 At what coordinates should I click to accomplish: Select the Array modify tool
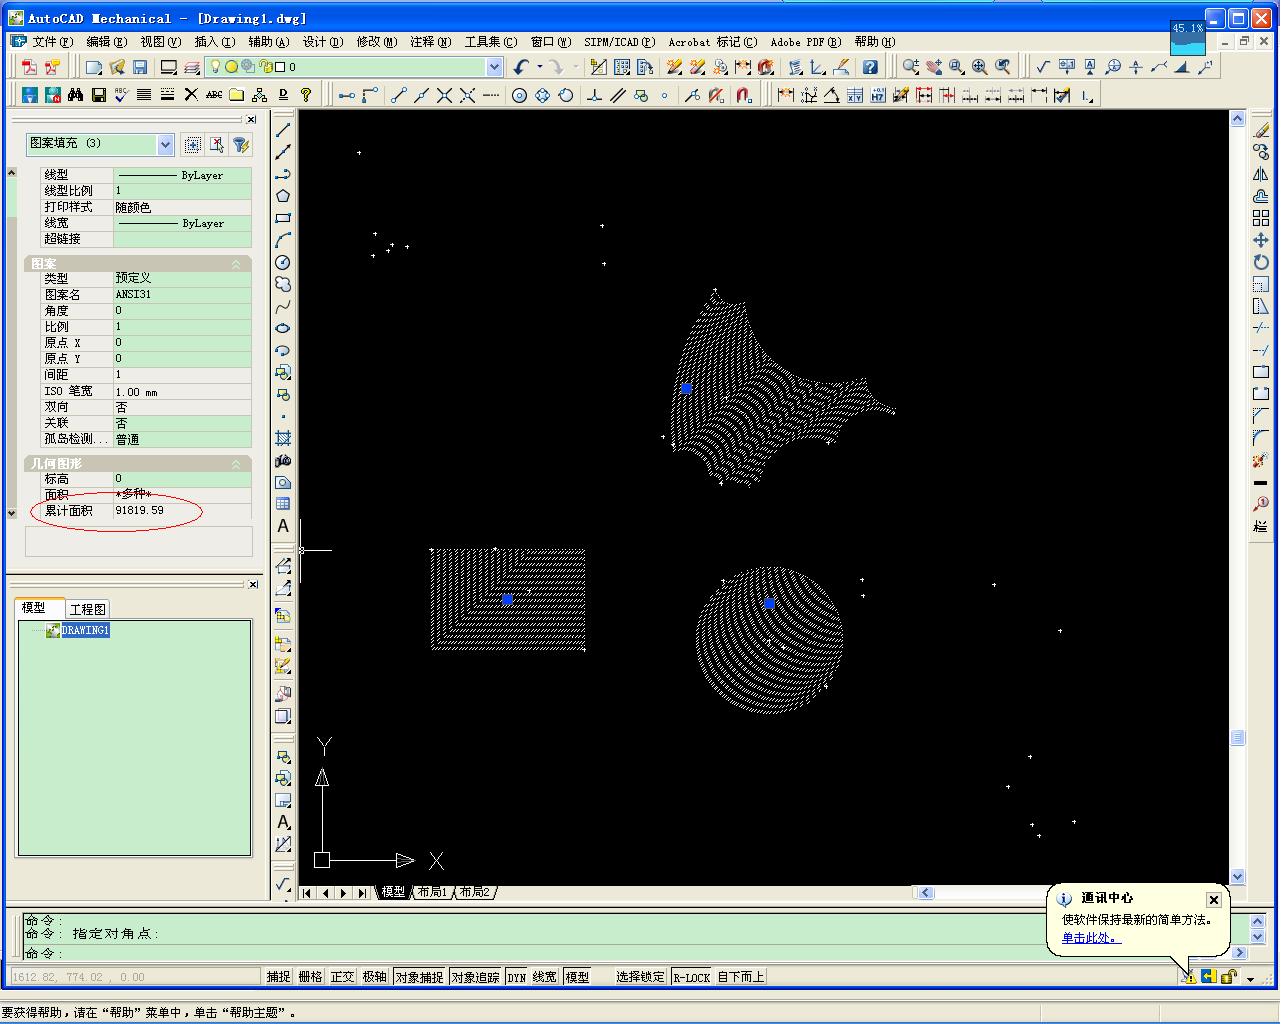pos(1261,218)
